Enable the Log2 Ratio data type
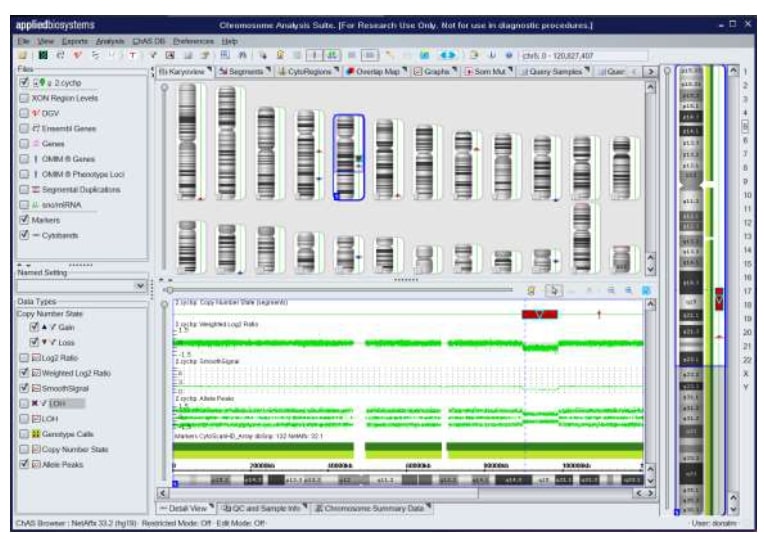 click(x=35, y=357)
